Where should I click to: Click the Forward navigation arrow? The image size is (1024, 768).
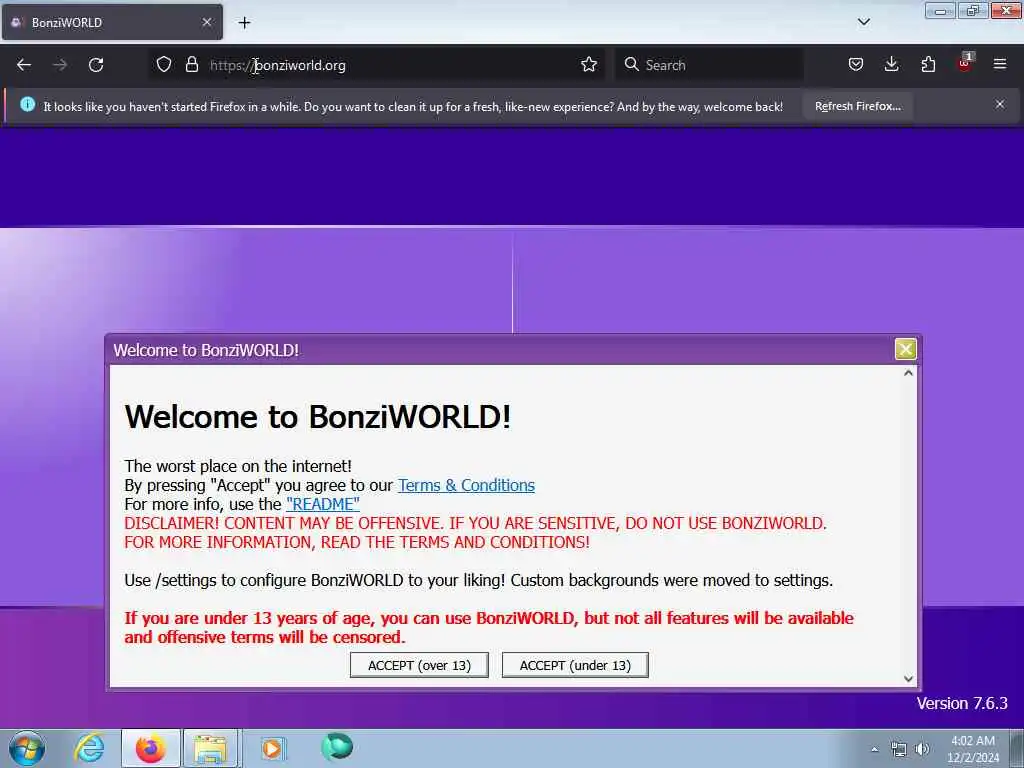pos(60,65)
